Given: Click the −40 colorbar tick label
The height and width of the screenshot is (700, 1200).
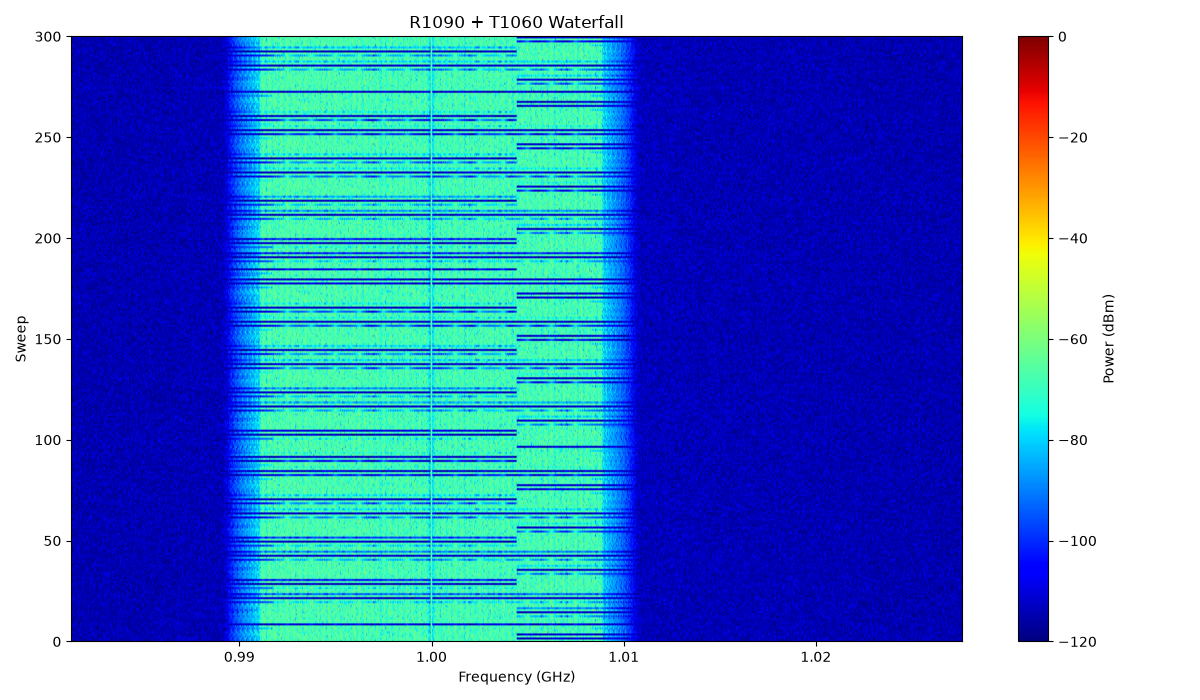Looking at the screenshot, I should click(x=1072, y=239).
